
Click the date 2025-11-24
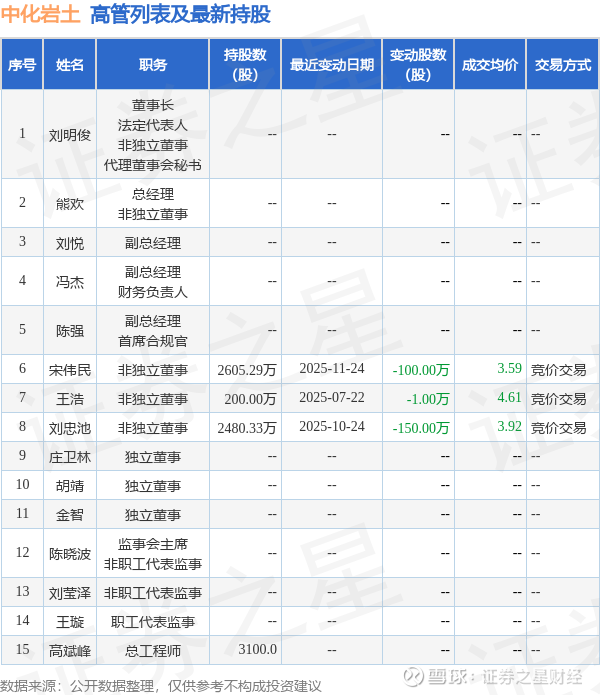[332, 368]
